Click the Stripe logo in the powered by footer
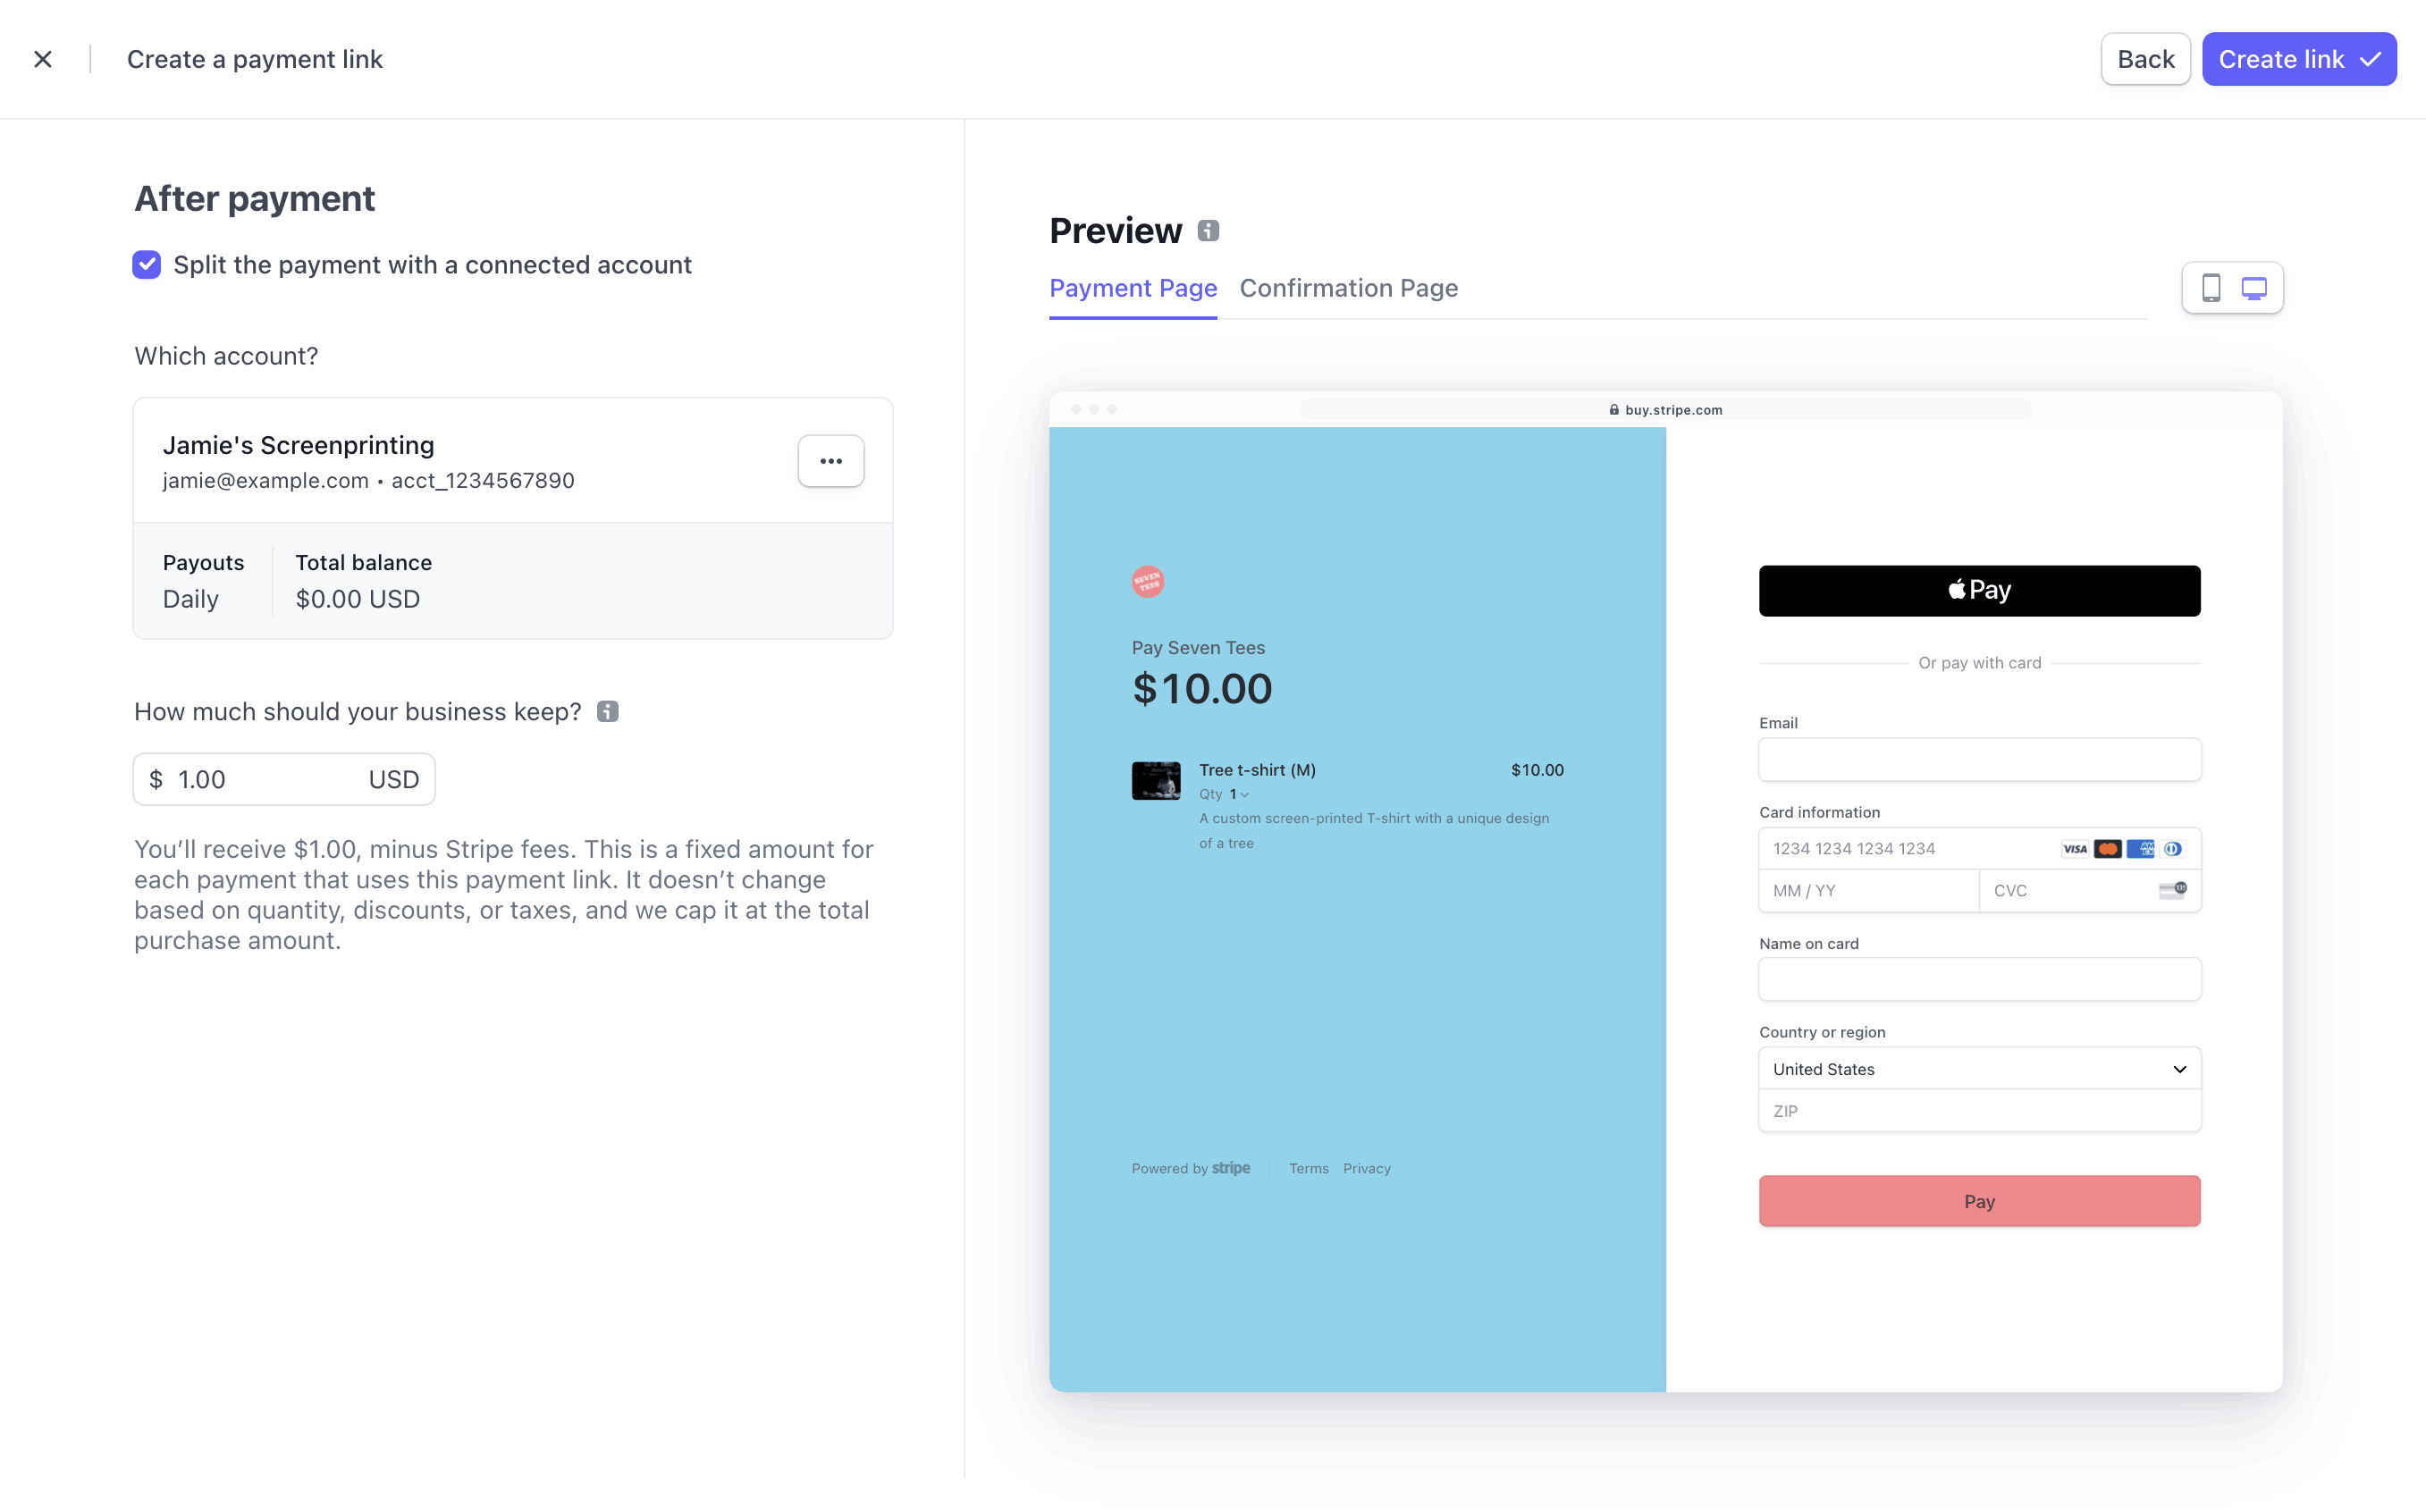Screen dimensions: 2426x1512 pos(1230,1167)
